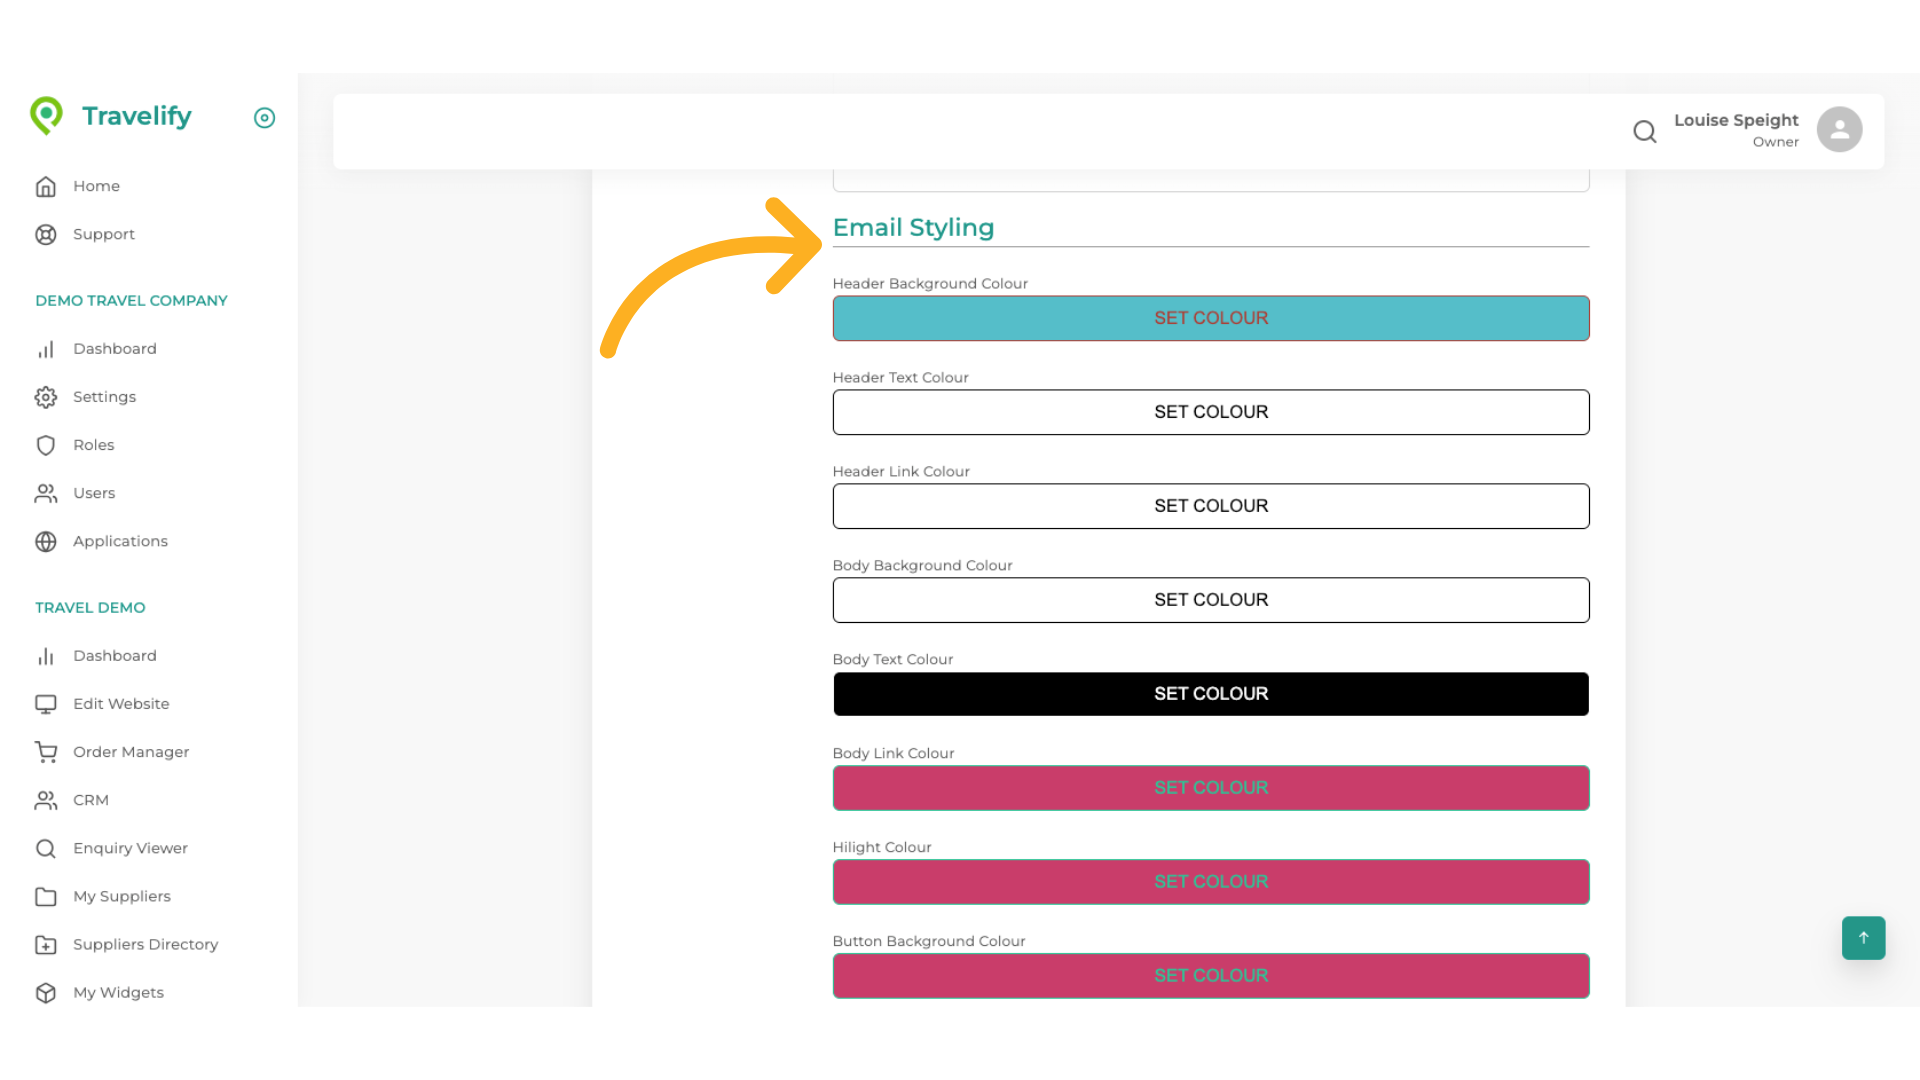
Task: Toggle the sidebar collapse target icon
Action: coord(264,118)
